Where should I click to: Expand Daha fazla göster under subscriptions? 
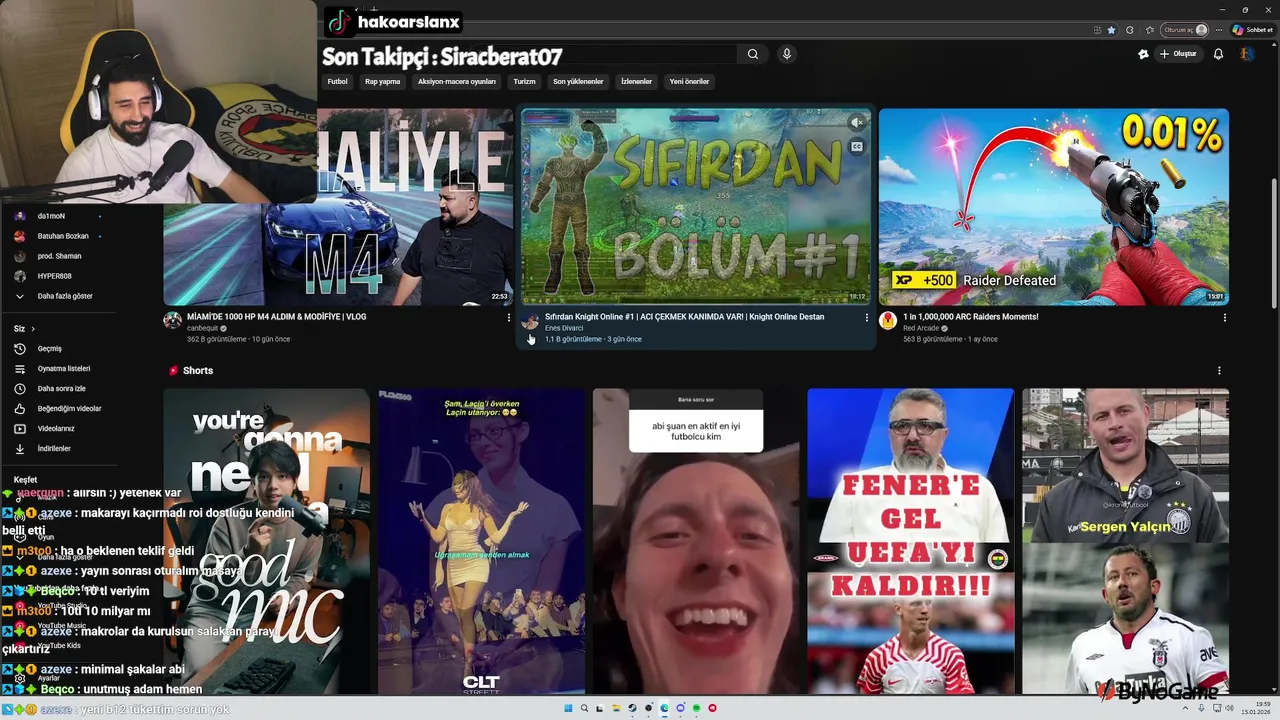[x=56, y=296]
